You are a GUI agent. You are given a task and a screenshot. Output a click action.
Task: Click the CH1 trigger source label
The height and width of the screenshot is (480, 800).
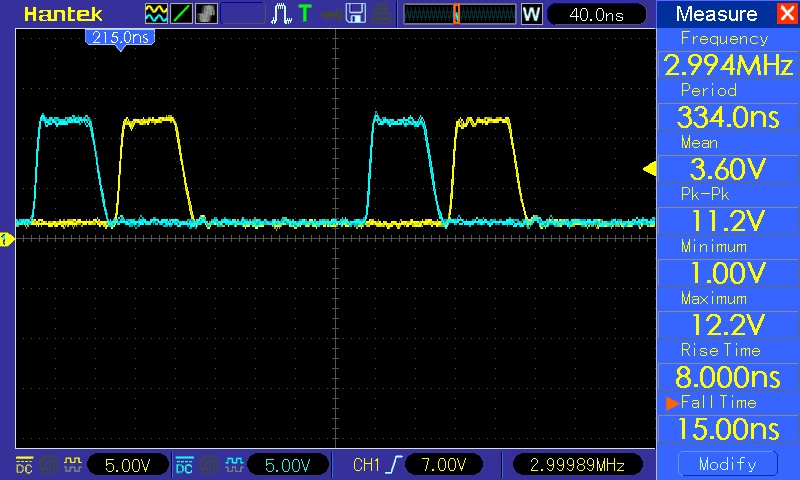tap(366, 465)
